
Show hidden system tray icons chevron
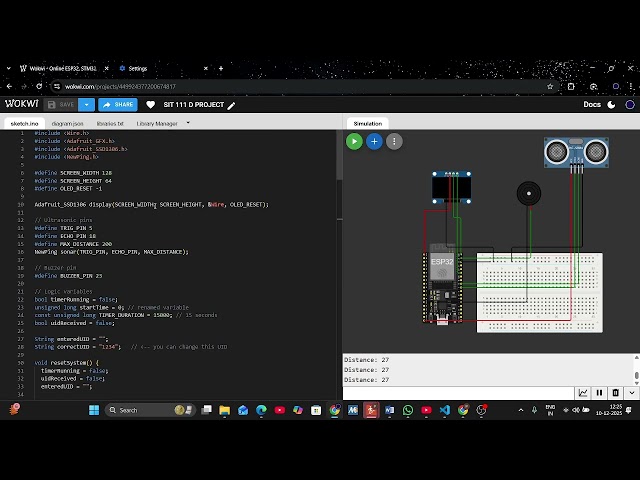521,410
